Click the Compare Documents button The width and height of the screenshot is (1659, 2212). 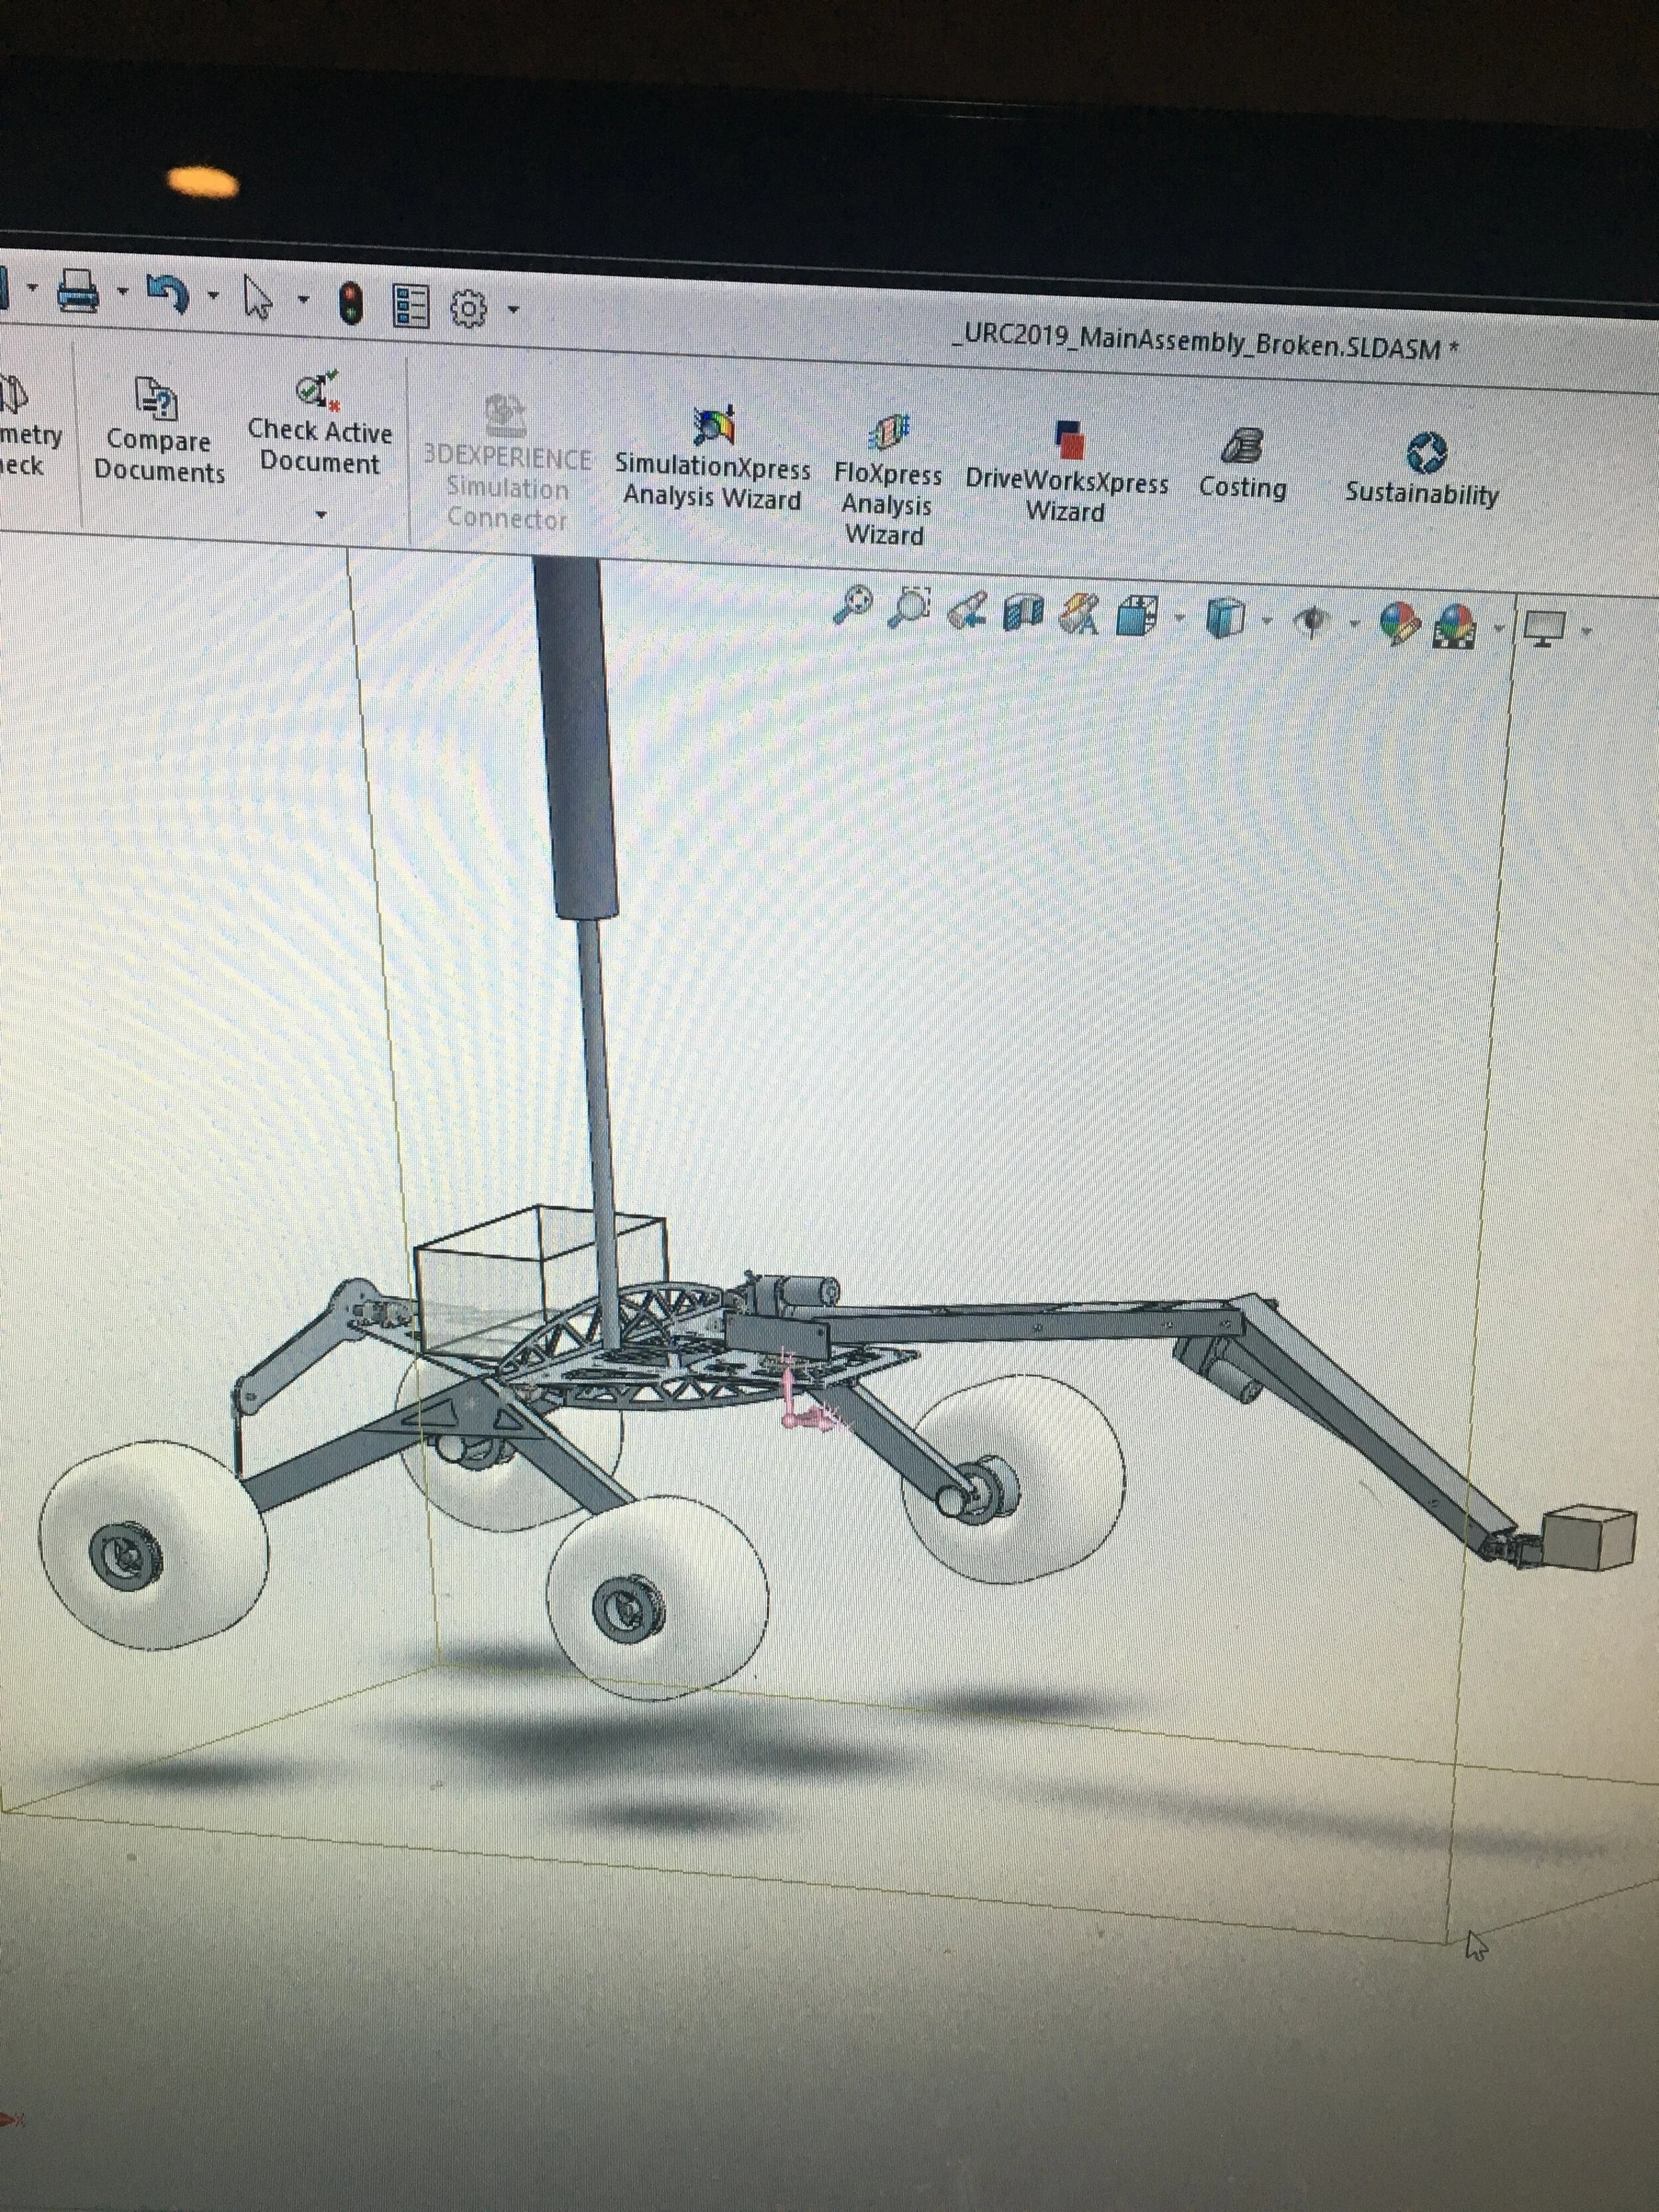click(x=158, y=431)
